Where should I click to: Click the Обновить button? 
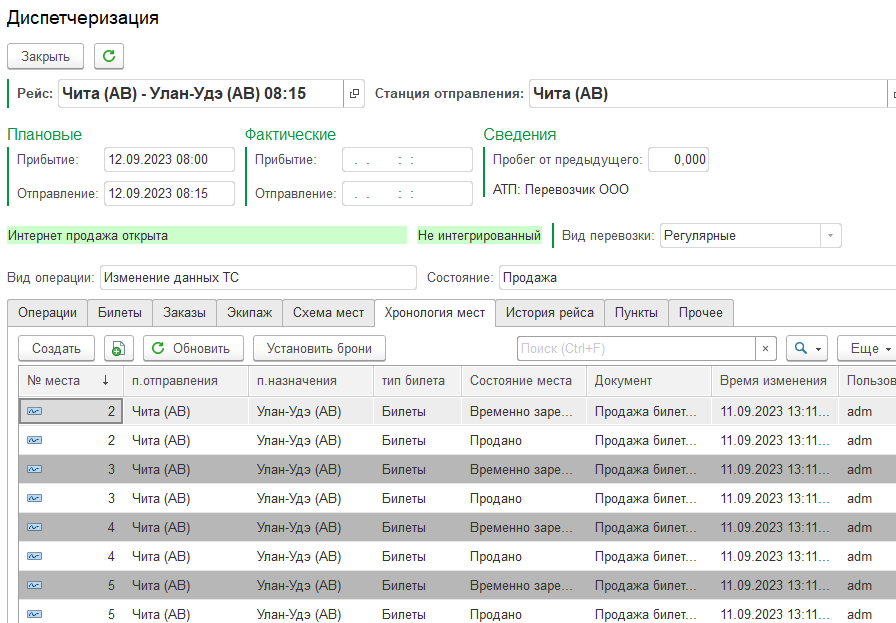pos(192,348)
